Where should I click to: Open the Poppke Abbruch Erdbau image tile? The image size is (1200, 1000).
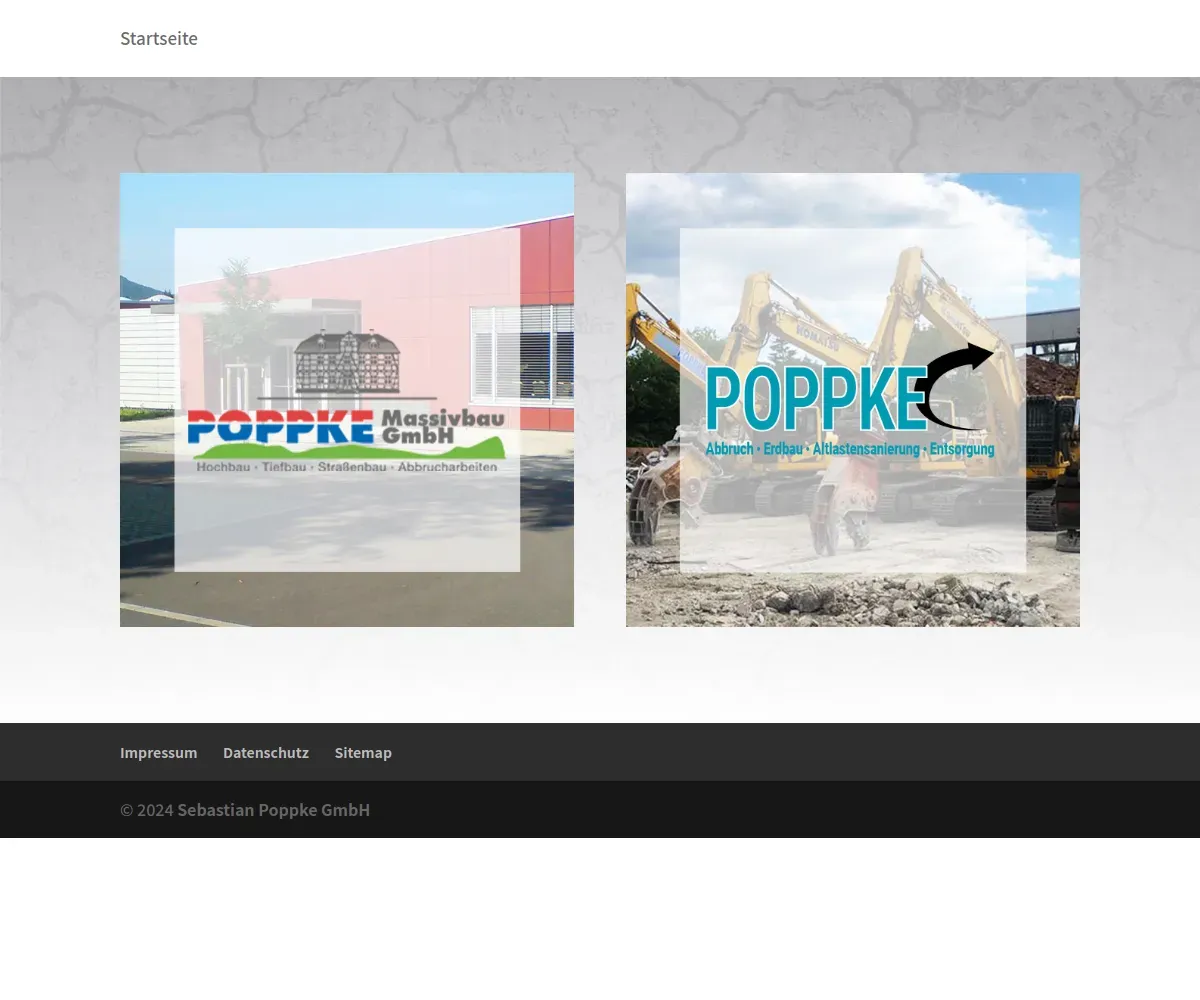(x=853, y=400)
